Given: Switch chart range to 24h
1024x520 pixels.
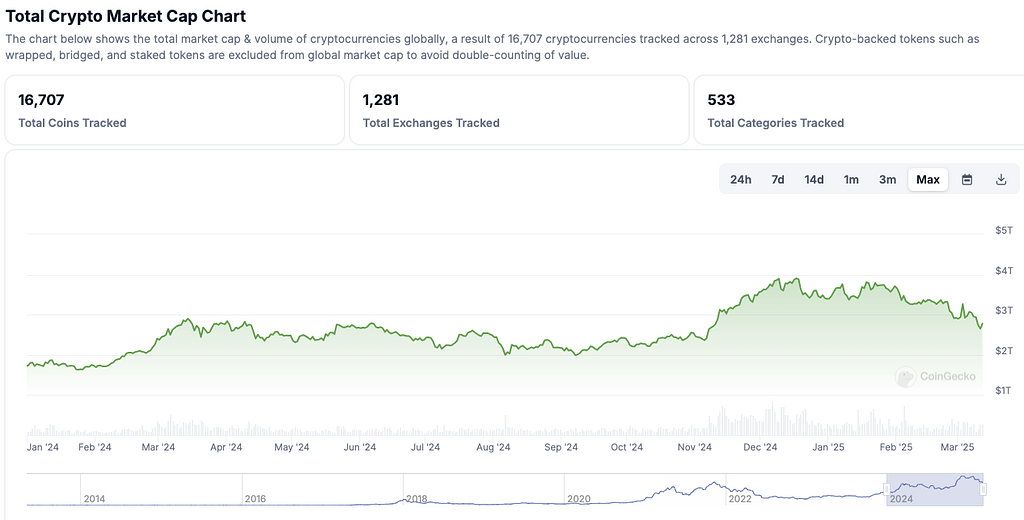Looking at the screenshot, I should tap(741, 180).
